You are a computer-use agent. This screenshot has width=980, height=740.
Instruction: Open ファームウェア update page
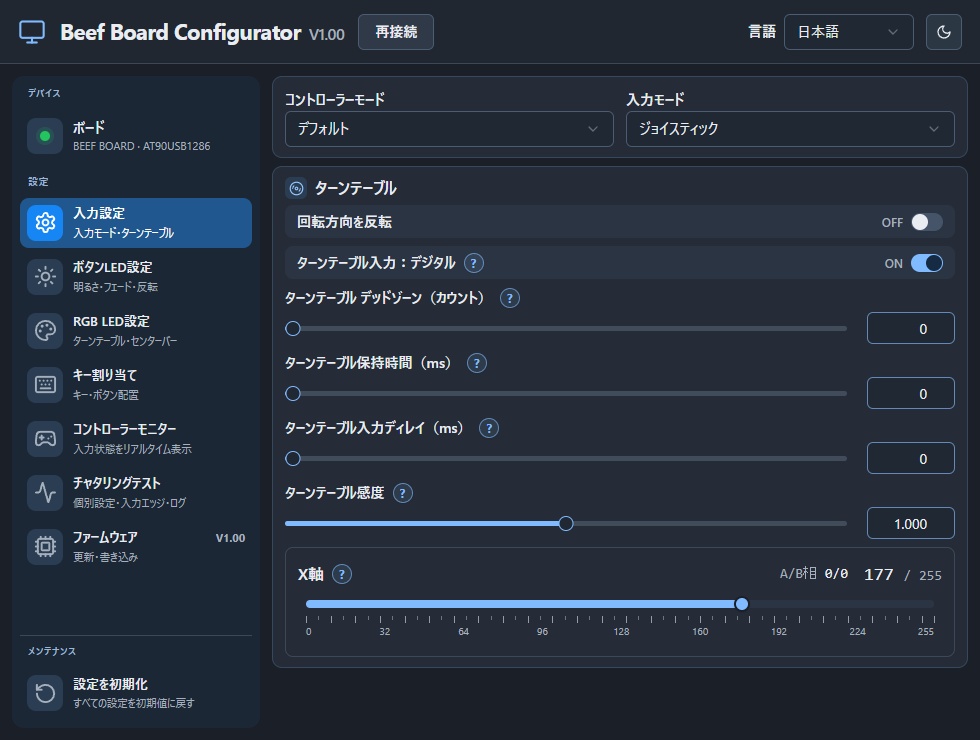[136, 547]
